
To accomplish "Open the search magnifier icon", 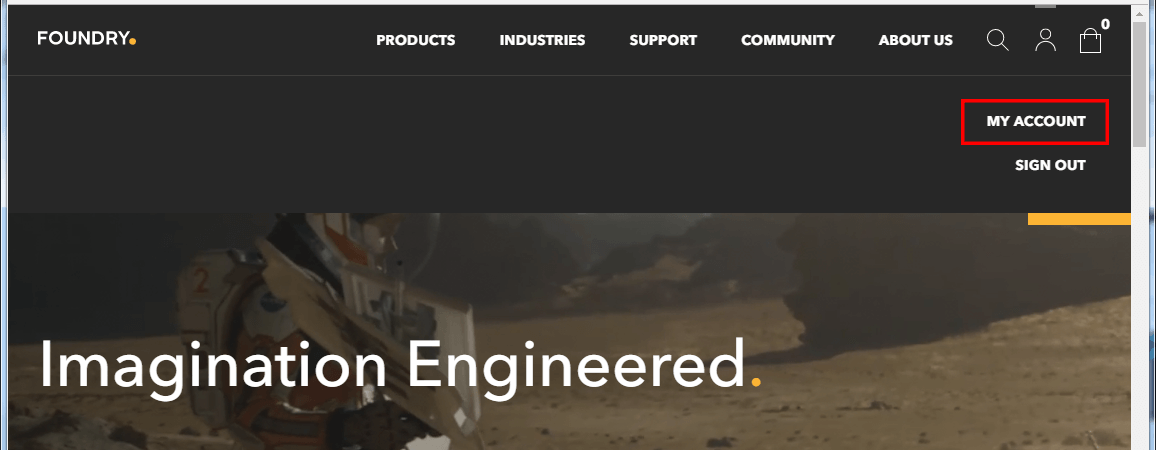I will click(997, 40).
